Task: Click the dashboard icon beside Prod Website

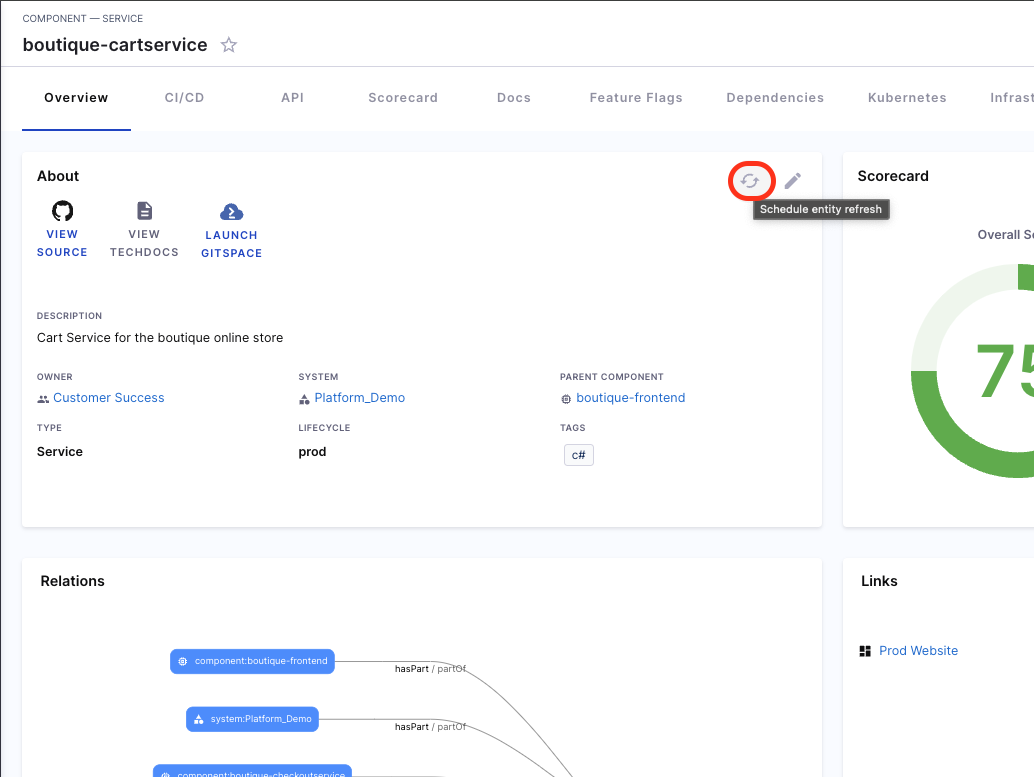Action: pyautogui.click(x=866, y=651)
